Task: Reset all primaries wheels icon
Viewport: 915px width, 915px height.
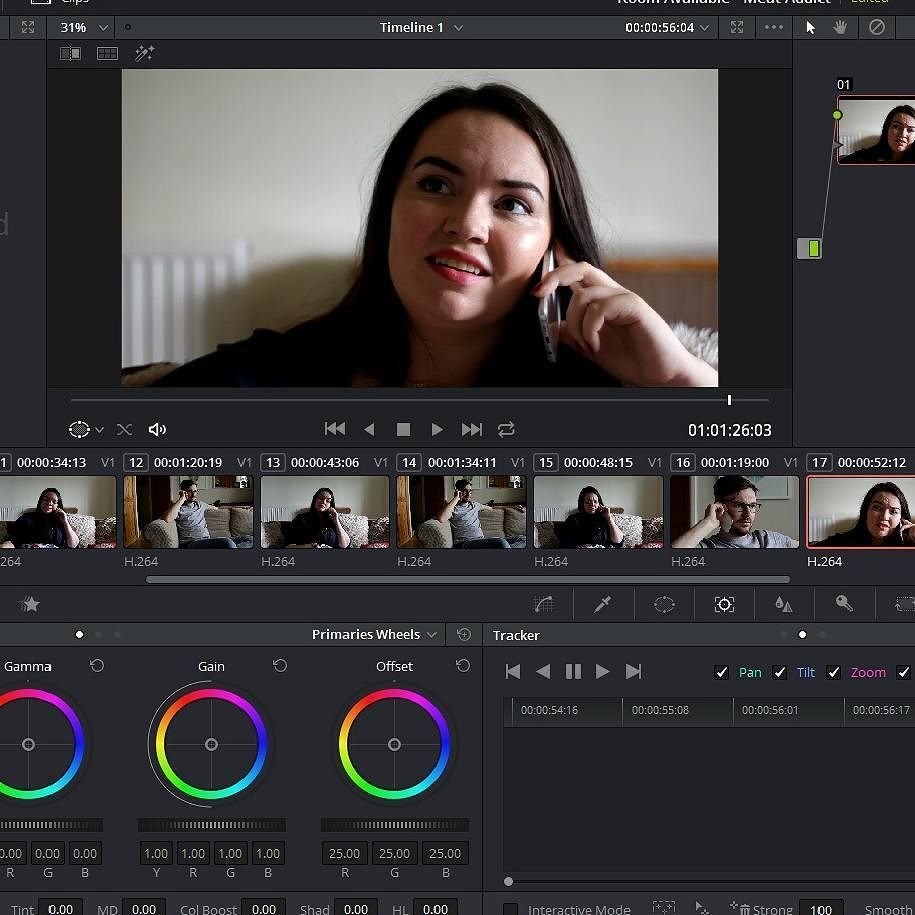Action: [464, 634]
